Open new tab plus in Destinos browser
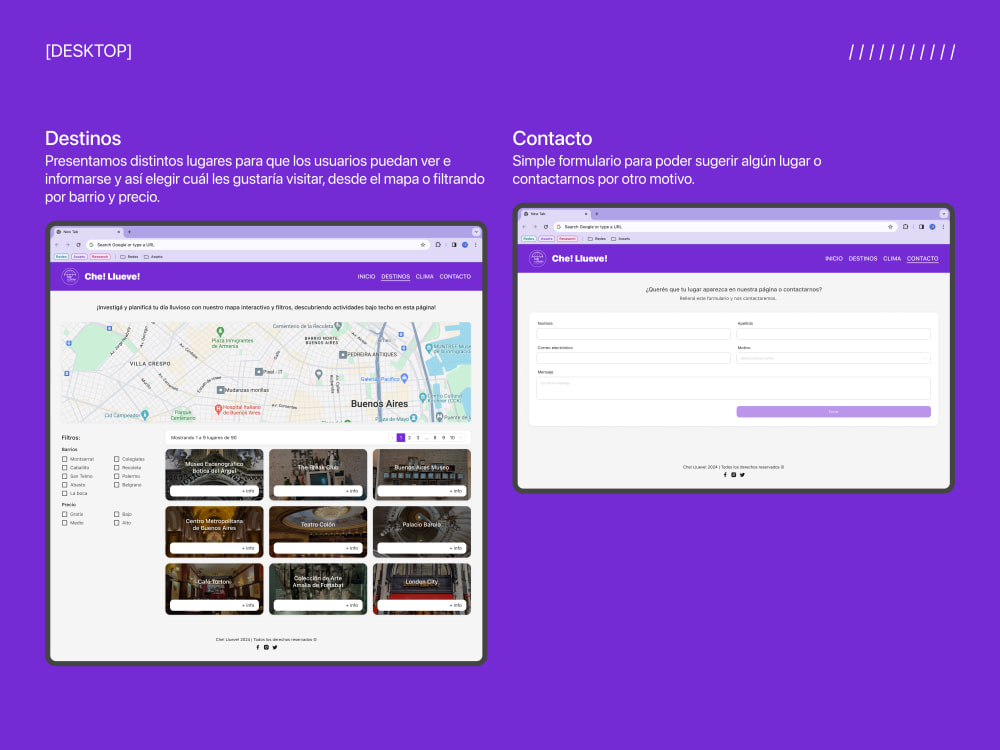 tap(129, 232)
